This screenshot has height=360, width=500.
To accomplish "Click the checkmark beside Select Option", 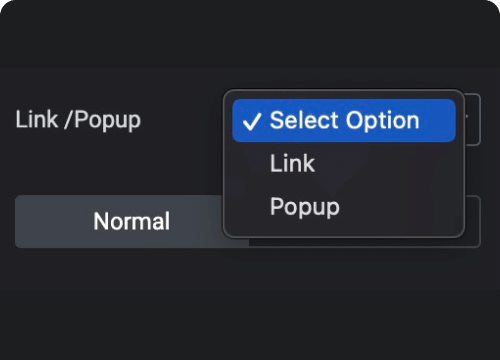I will pos(251,121).
